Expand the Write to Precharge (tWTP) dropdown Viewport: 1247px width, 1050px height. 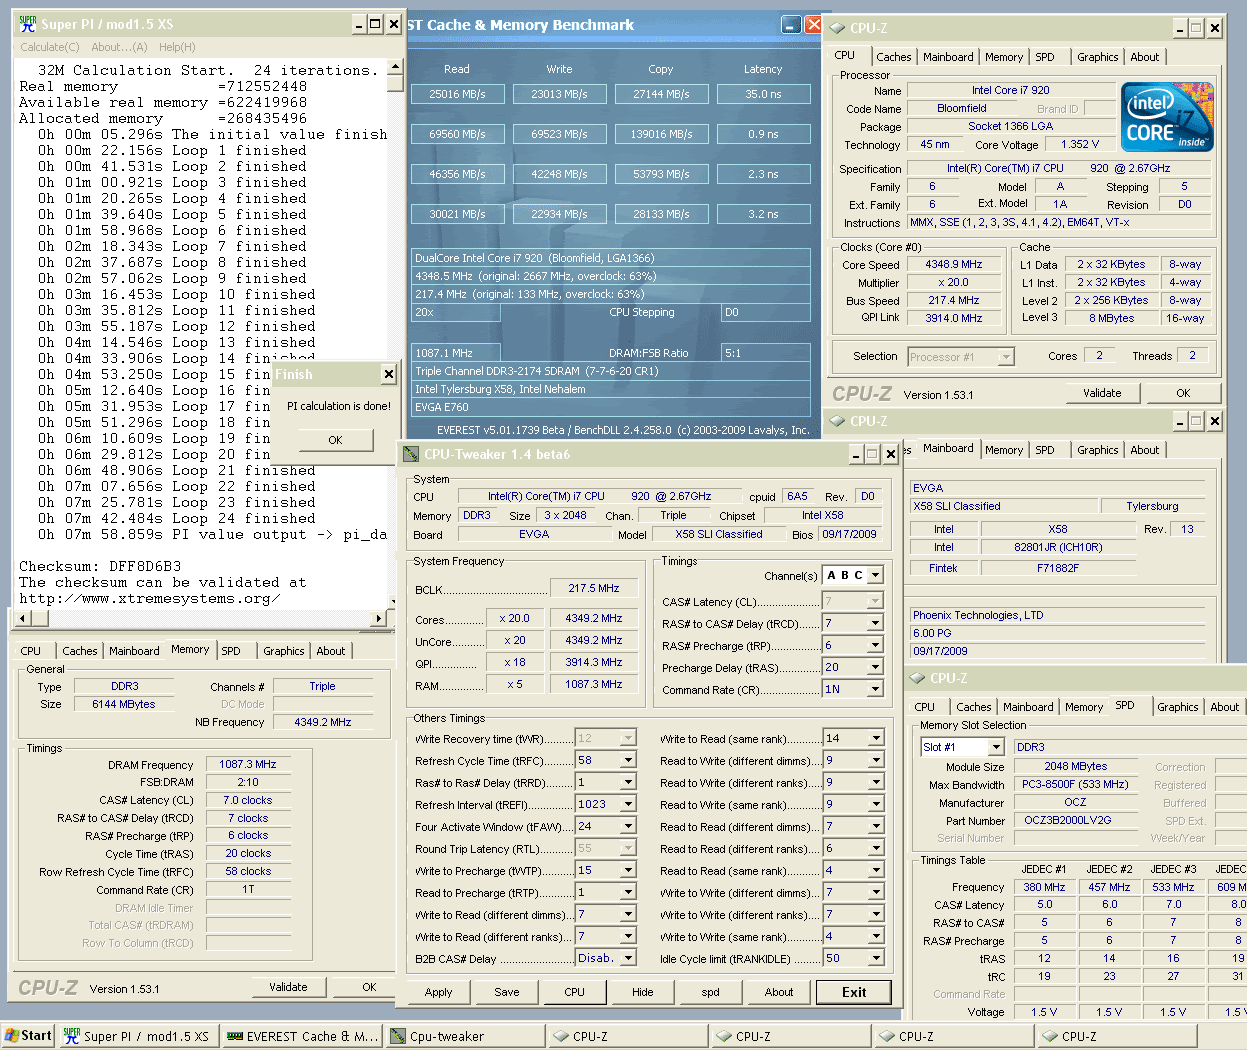628,870
